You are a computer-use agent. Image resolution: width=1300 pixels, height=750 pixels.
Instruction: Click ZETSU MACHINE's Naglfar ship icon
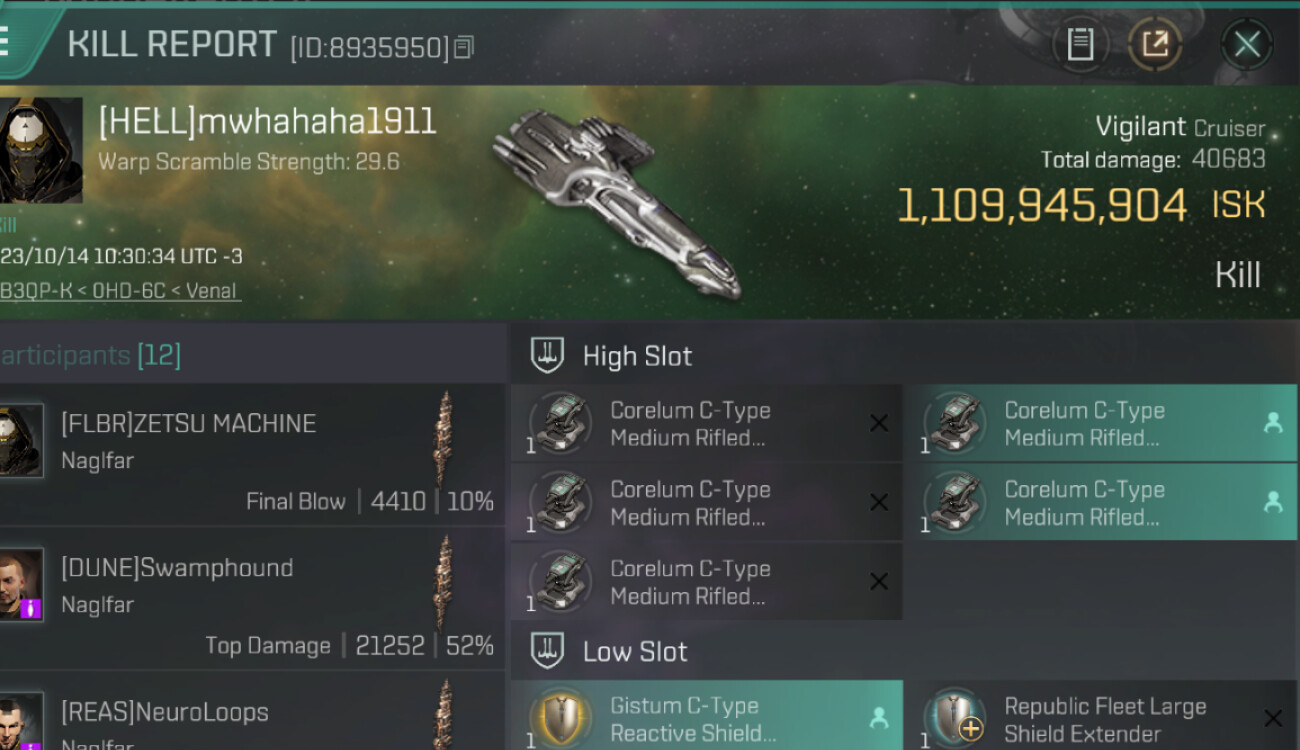tap(443, 438)
